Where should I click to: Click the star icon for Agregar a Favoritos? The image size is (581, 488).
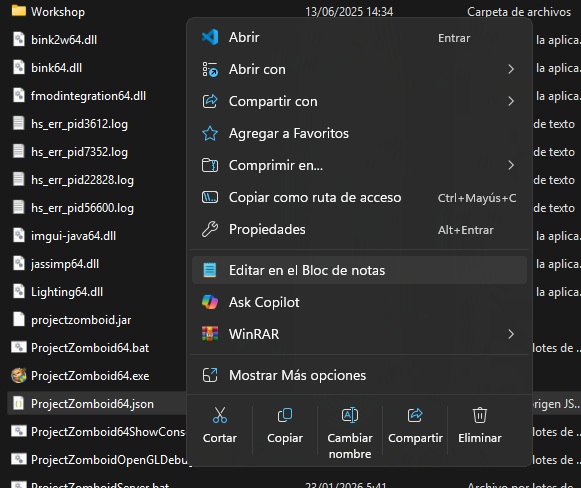pyautogui.click(x=210, y=133)
